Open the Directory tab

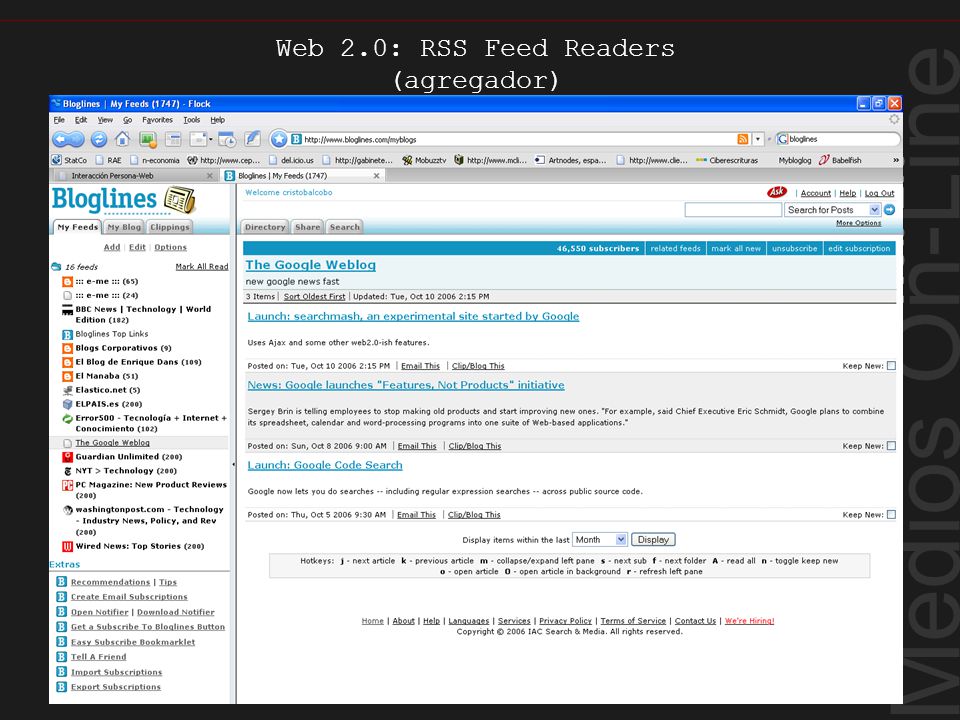[x=265, y=227]
